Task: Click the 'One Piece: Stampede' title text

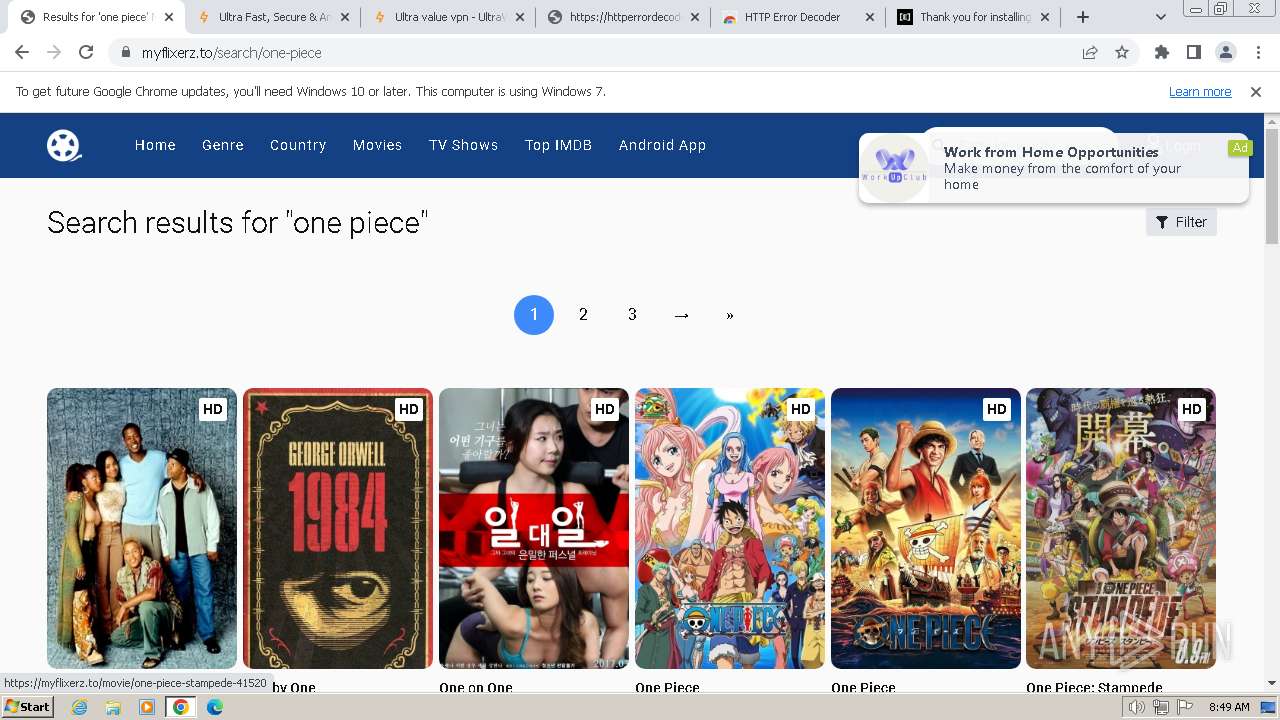Action: pos(1094,687)
